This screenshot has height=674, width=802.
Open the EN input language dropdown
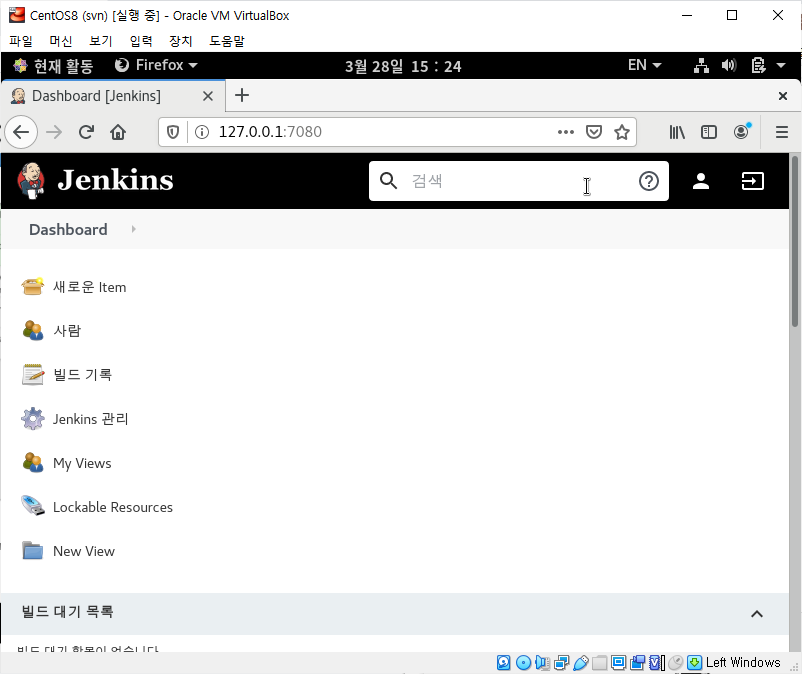click(644, 65)
